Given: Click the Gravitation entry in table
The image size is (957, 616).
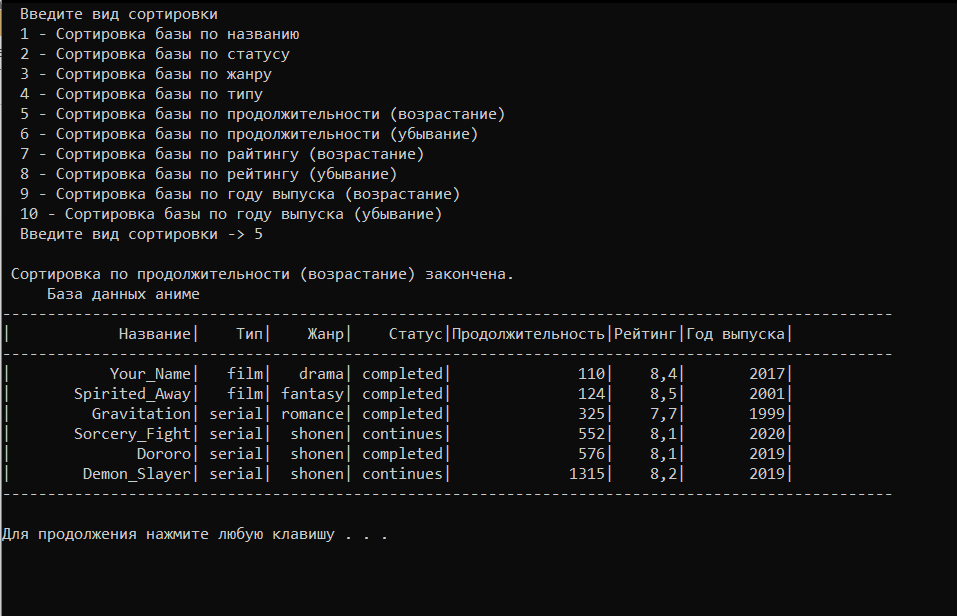Looking at the screenshot, I should point(141,414).
